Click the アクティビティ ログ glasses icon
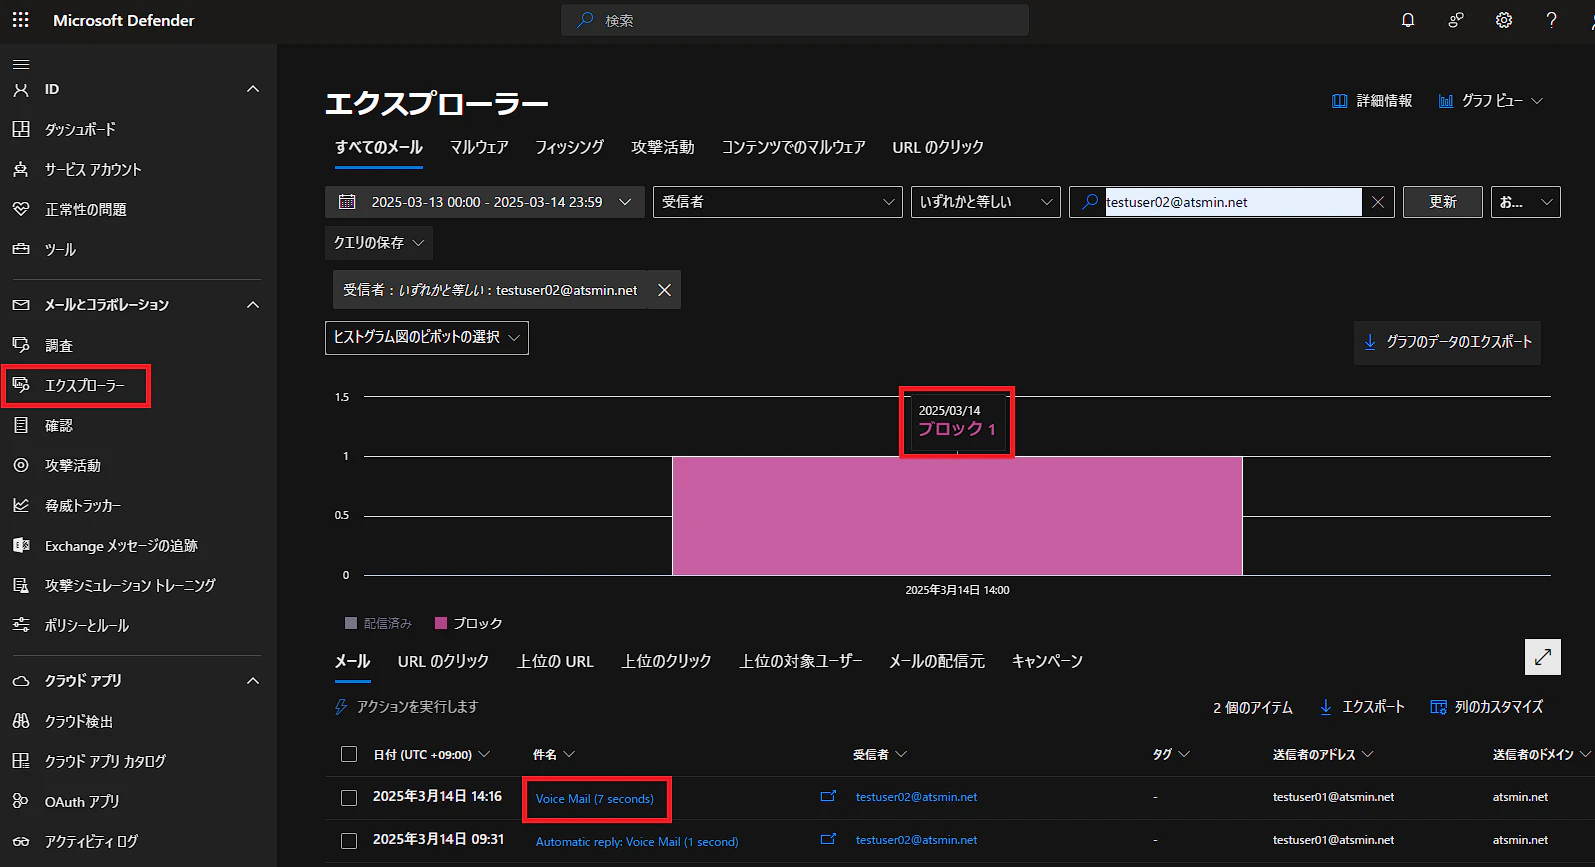Image resolution: width=1595 pixels, height=867 pixels. tap(21, 841)
